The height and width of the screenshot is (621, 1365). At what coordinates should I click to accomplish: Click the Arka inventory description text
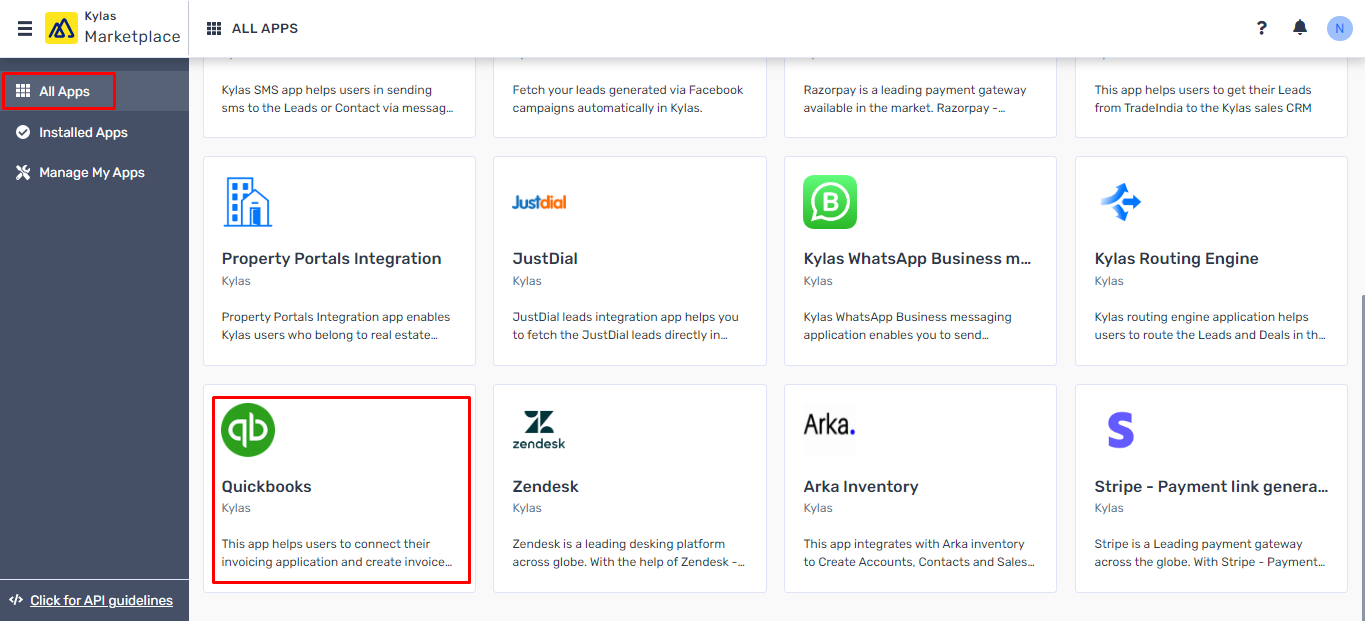[919, 553]
